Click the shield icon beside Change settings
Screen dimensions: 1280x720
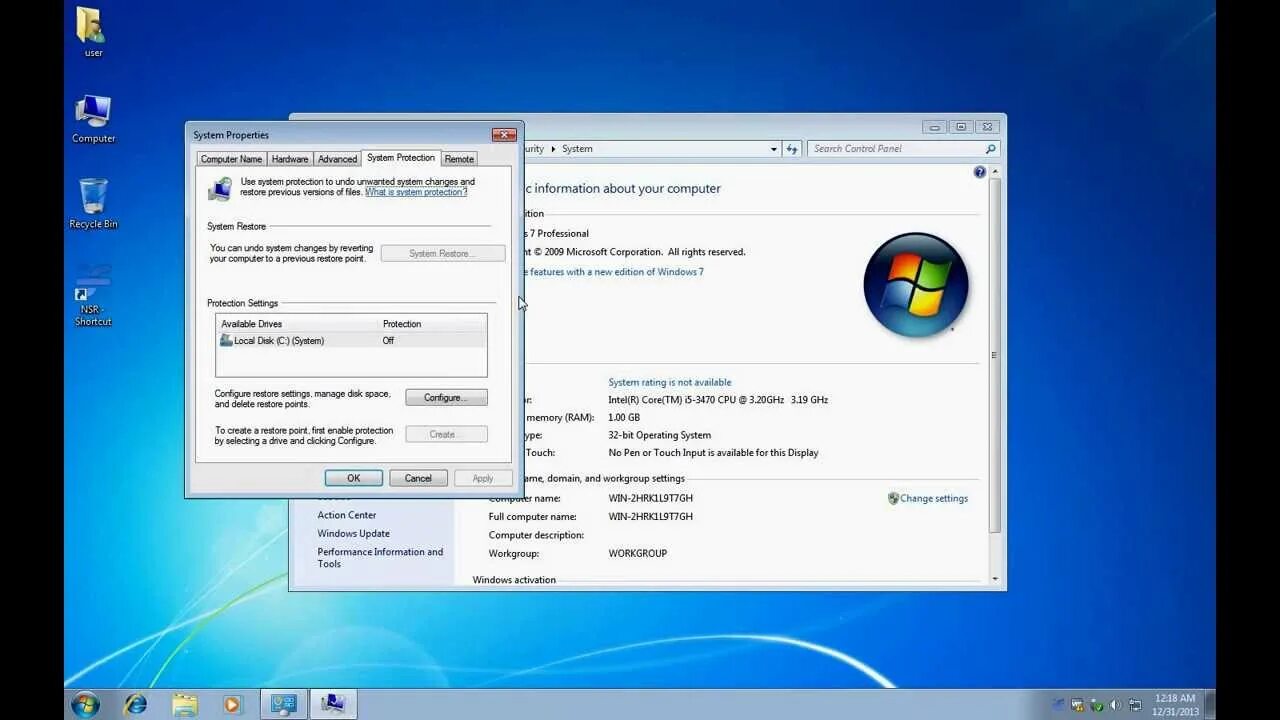[893, 498]
